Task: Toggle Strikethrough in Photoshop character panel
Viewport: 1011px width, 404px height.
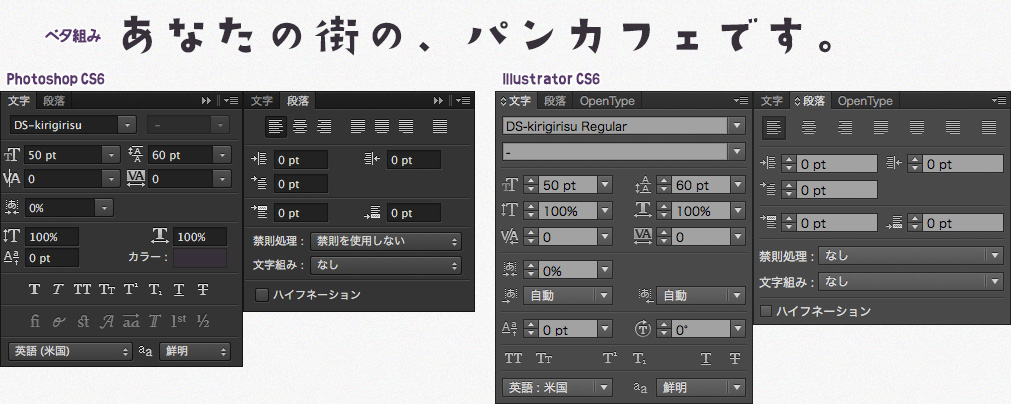Action: pyautogui.click(x=203, y=290)
